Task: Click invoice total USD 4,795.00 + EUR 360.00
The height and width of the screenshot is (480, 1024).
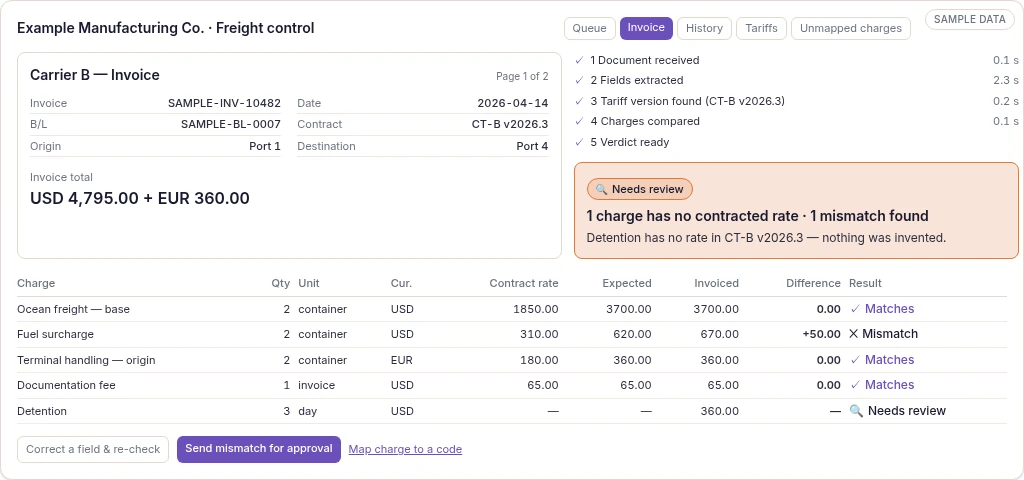Action: [x=140, y=198]
